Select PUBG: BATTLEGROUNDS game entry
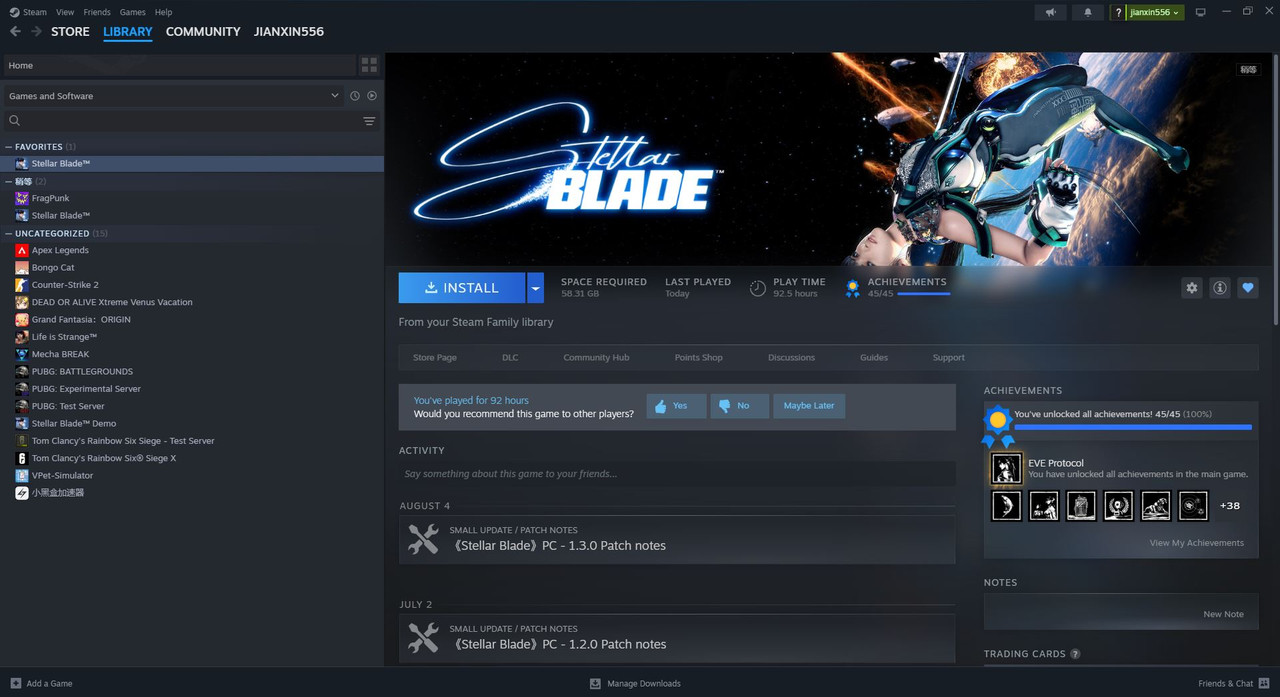Viewport: 1280px width, 697px height. [x=82, y=371]
